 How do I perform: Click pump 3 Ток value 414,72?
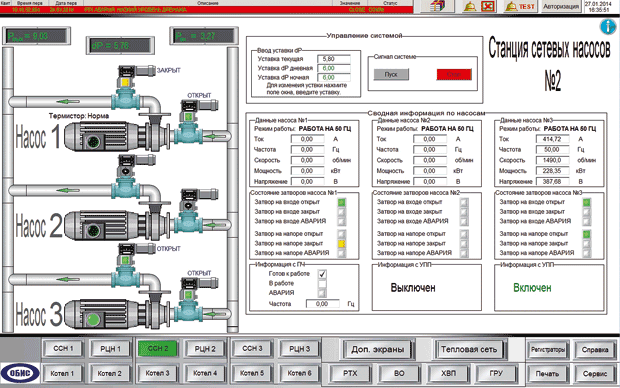[x=552, y=139]
